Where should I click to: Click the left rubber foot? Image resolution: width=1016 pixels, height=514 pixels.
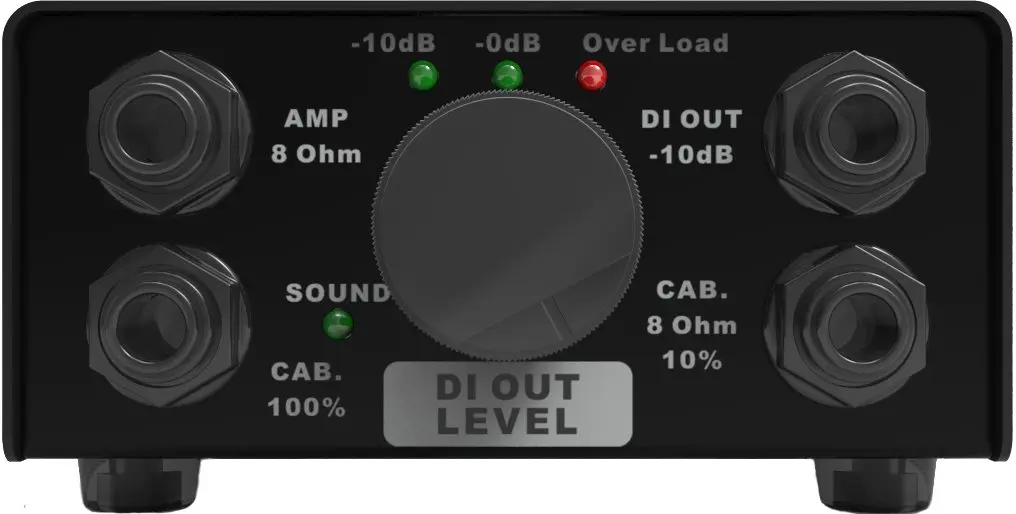pos(139,485)
